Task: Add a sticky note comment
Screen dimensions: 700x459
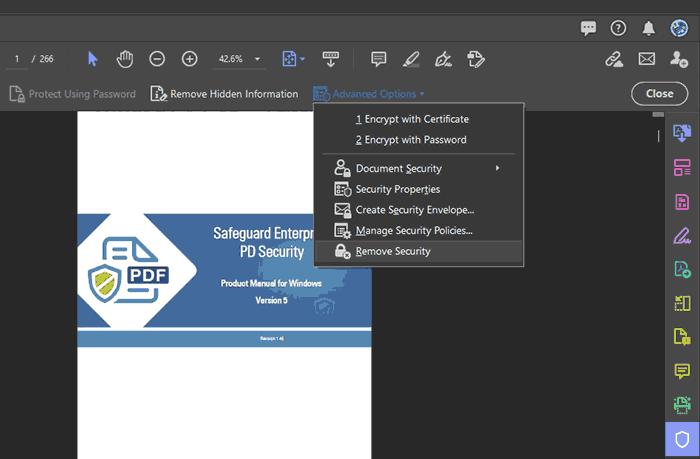Action: (379, 59)
